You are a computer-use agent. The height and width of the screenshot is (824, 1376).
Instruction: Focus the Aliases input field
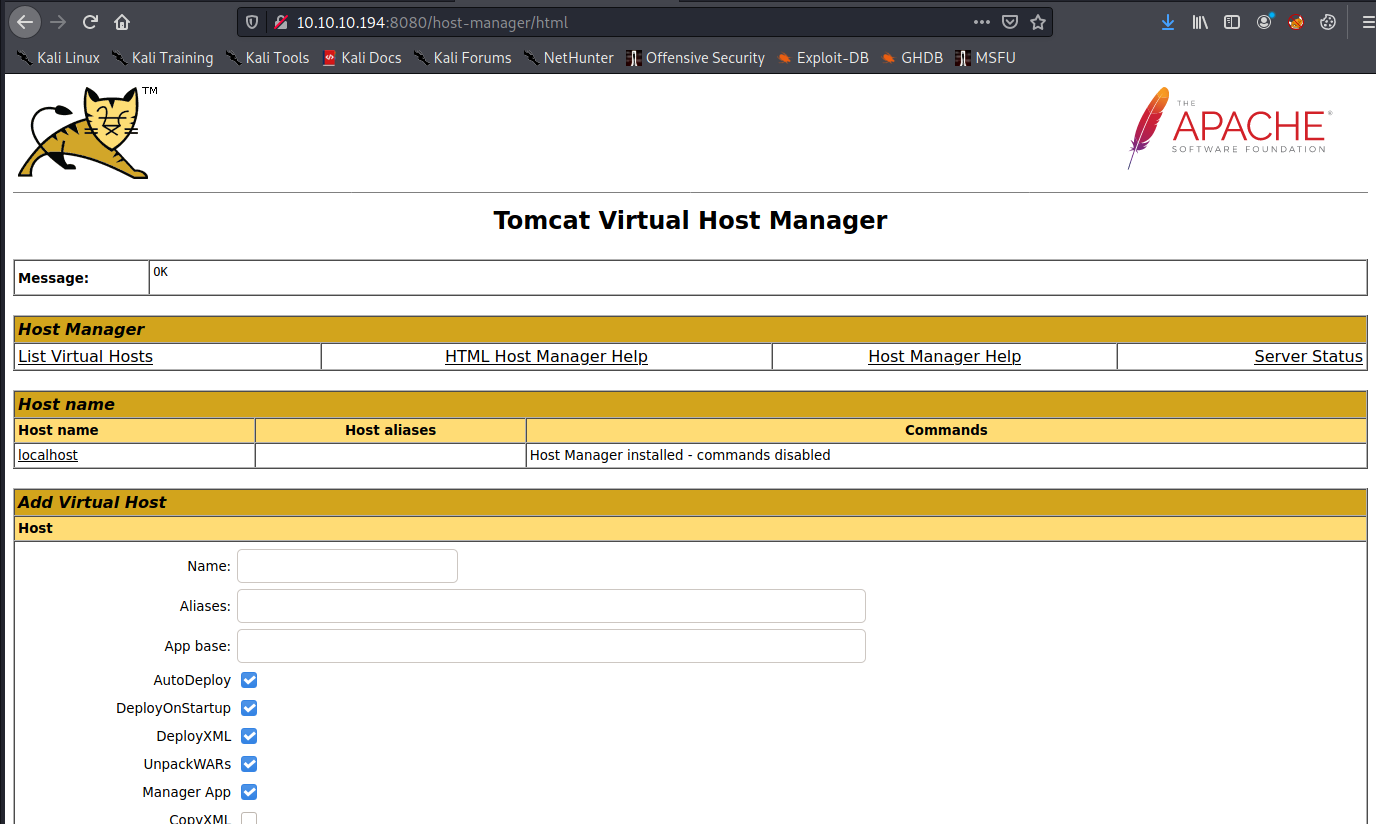551,606
